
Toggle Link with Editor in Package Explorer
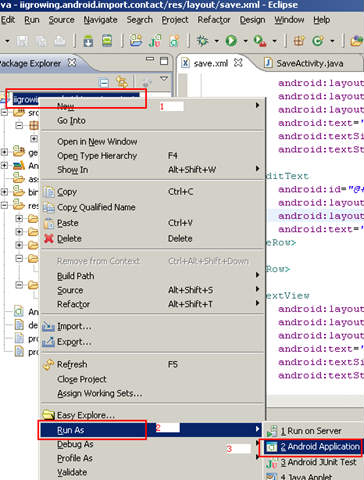(x=122, y=82)
